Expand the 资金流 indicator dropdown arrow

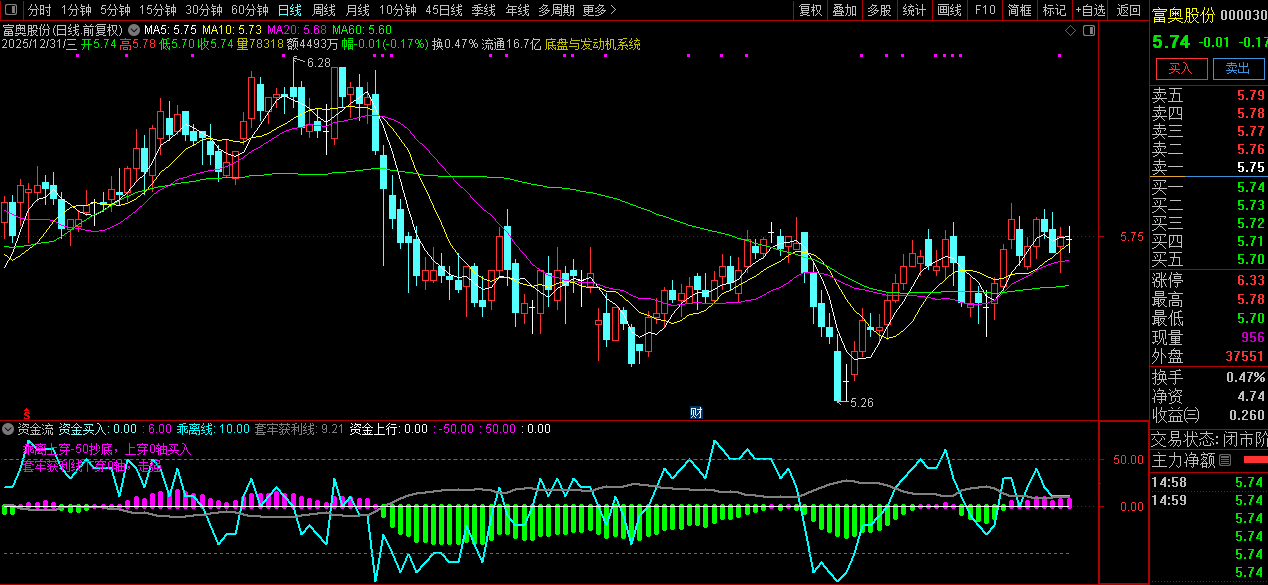[8, 429]
